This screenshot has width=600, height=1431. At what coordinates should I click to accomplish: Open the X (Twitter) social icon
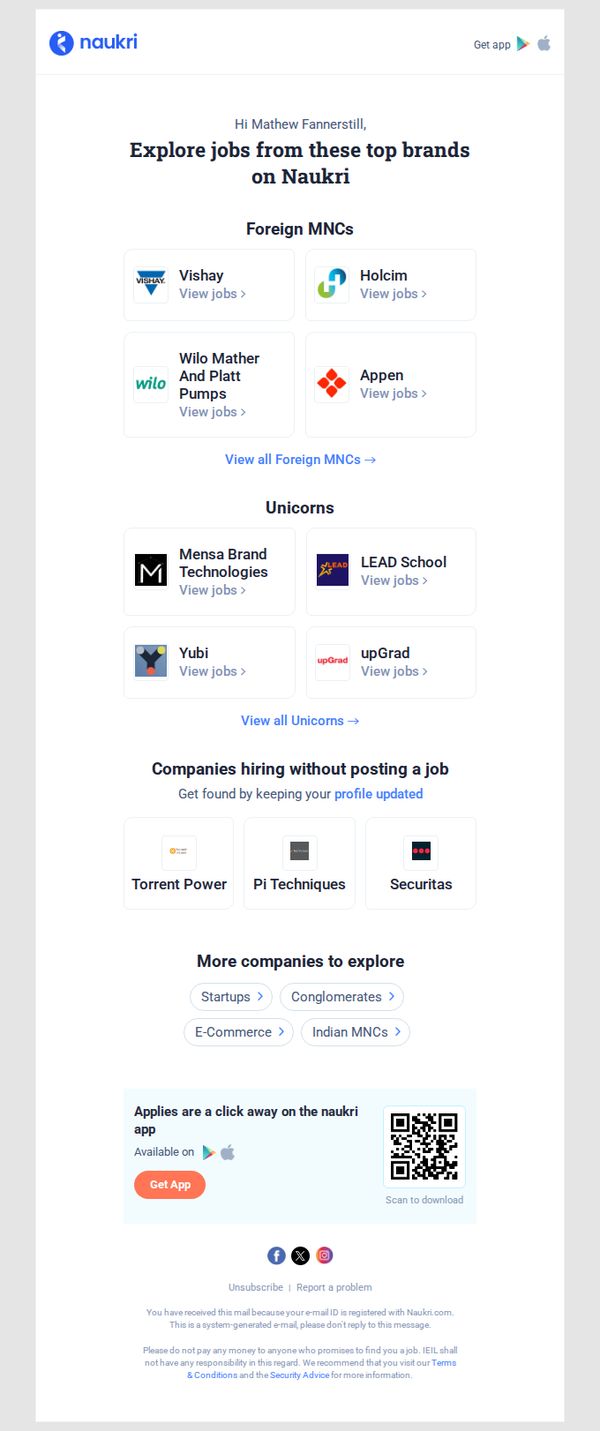coord(300,1256)
